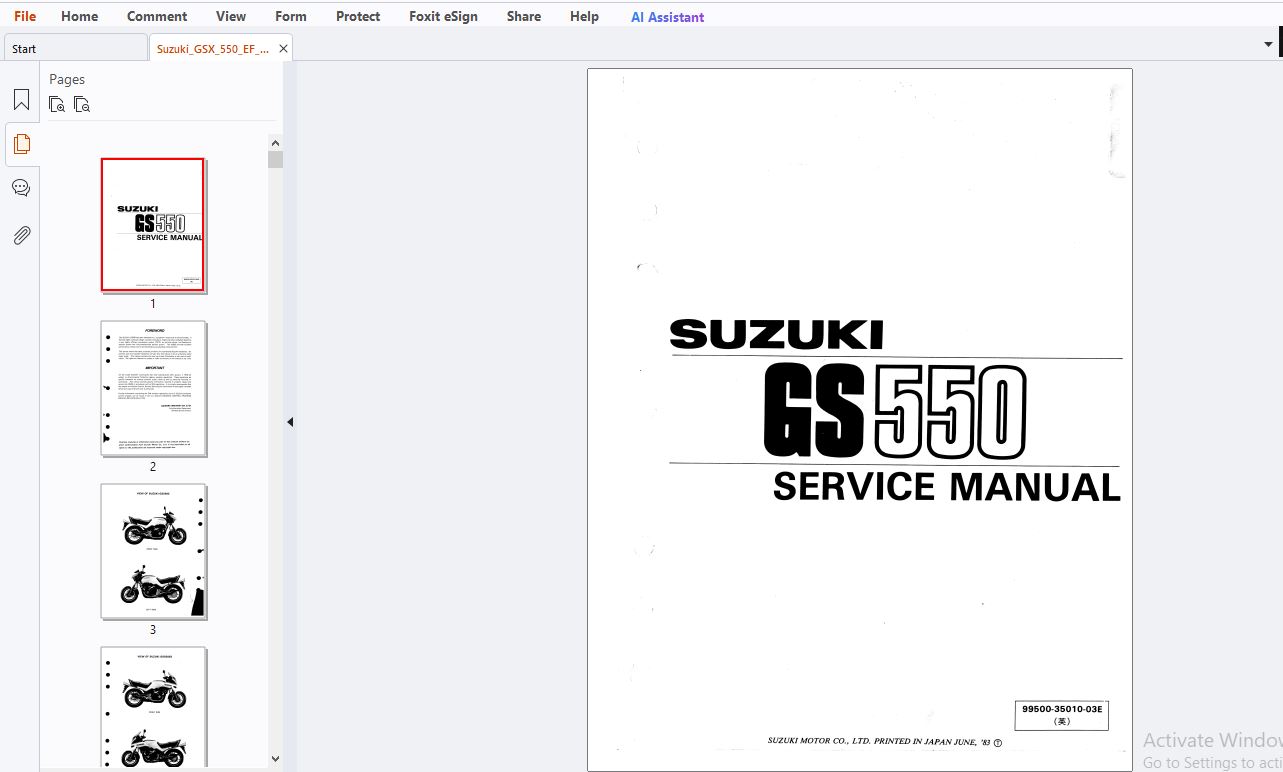Open the Foxit eSign tab
The width and height of the screenshot is (1283, 772).
443,16
